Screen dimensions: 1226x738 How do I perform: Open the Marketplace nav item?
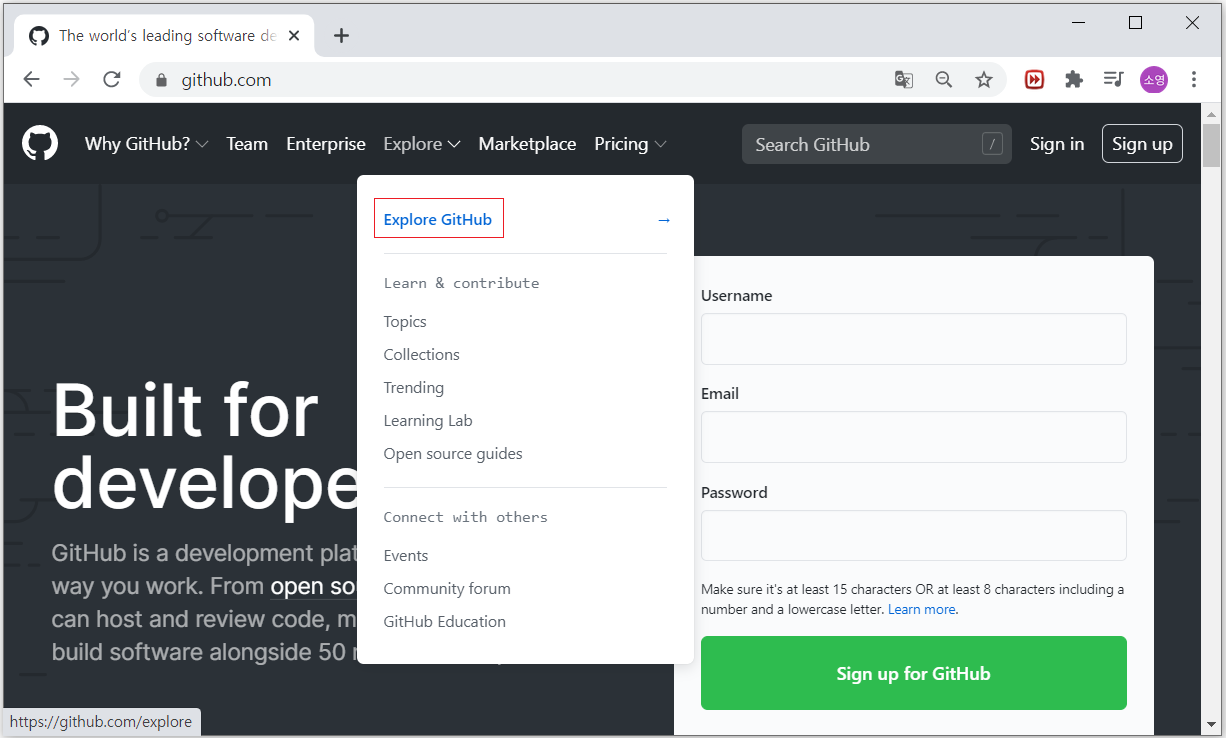[527, 144]
